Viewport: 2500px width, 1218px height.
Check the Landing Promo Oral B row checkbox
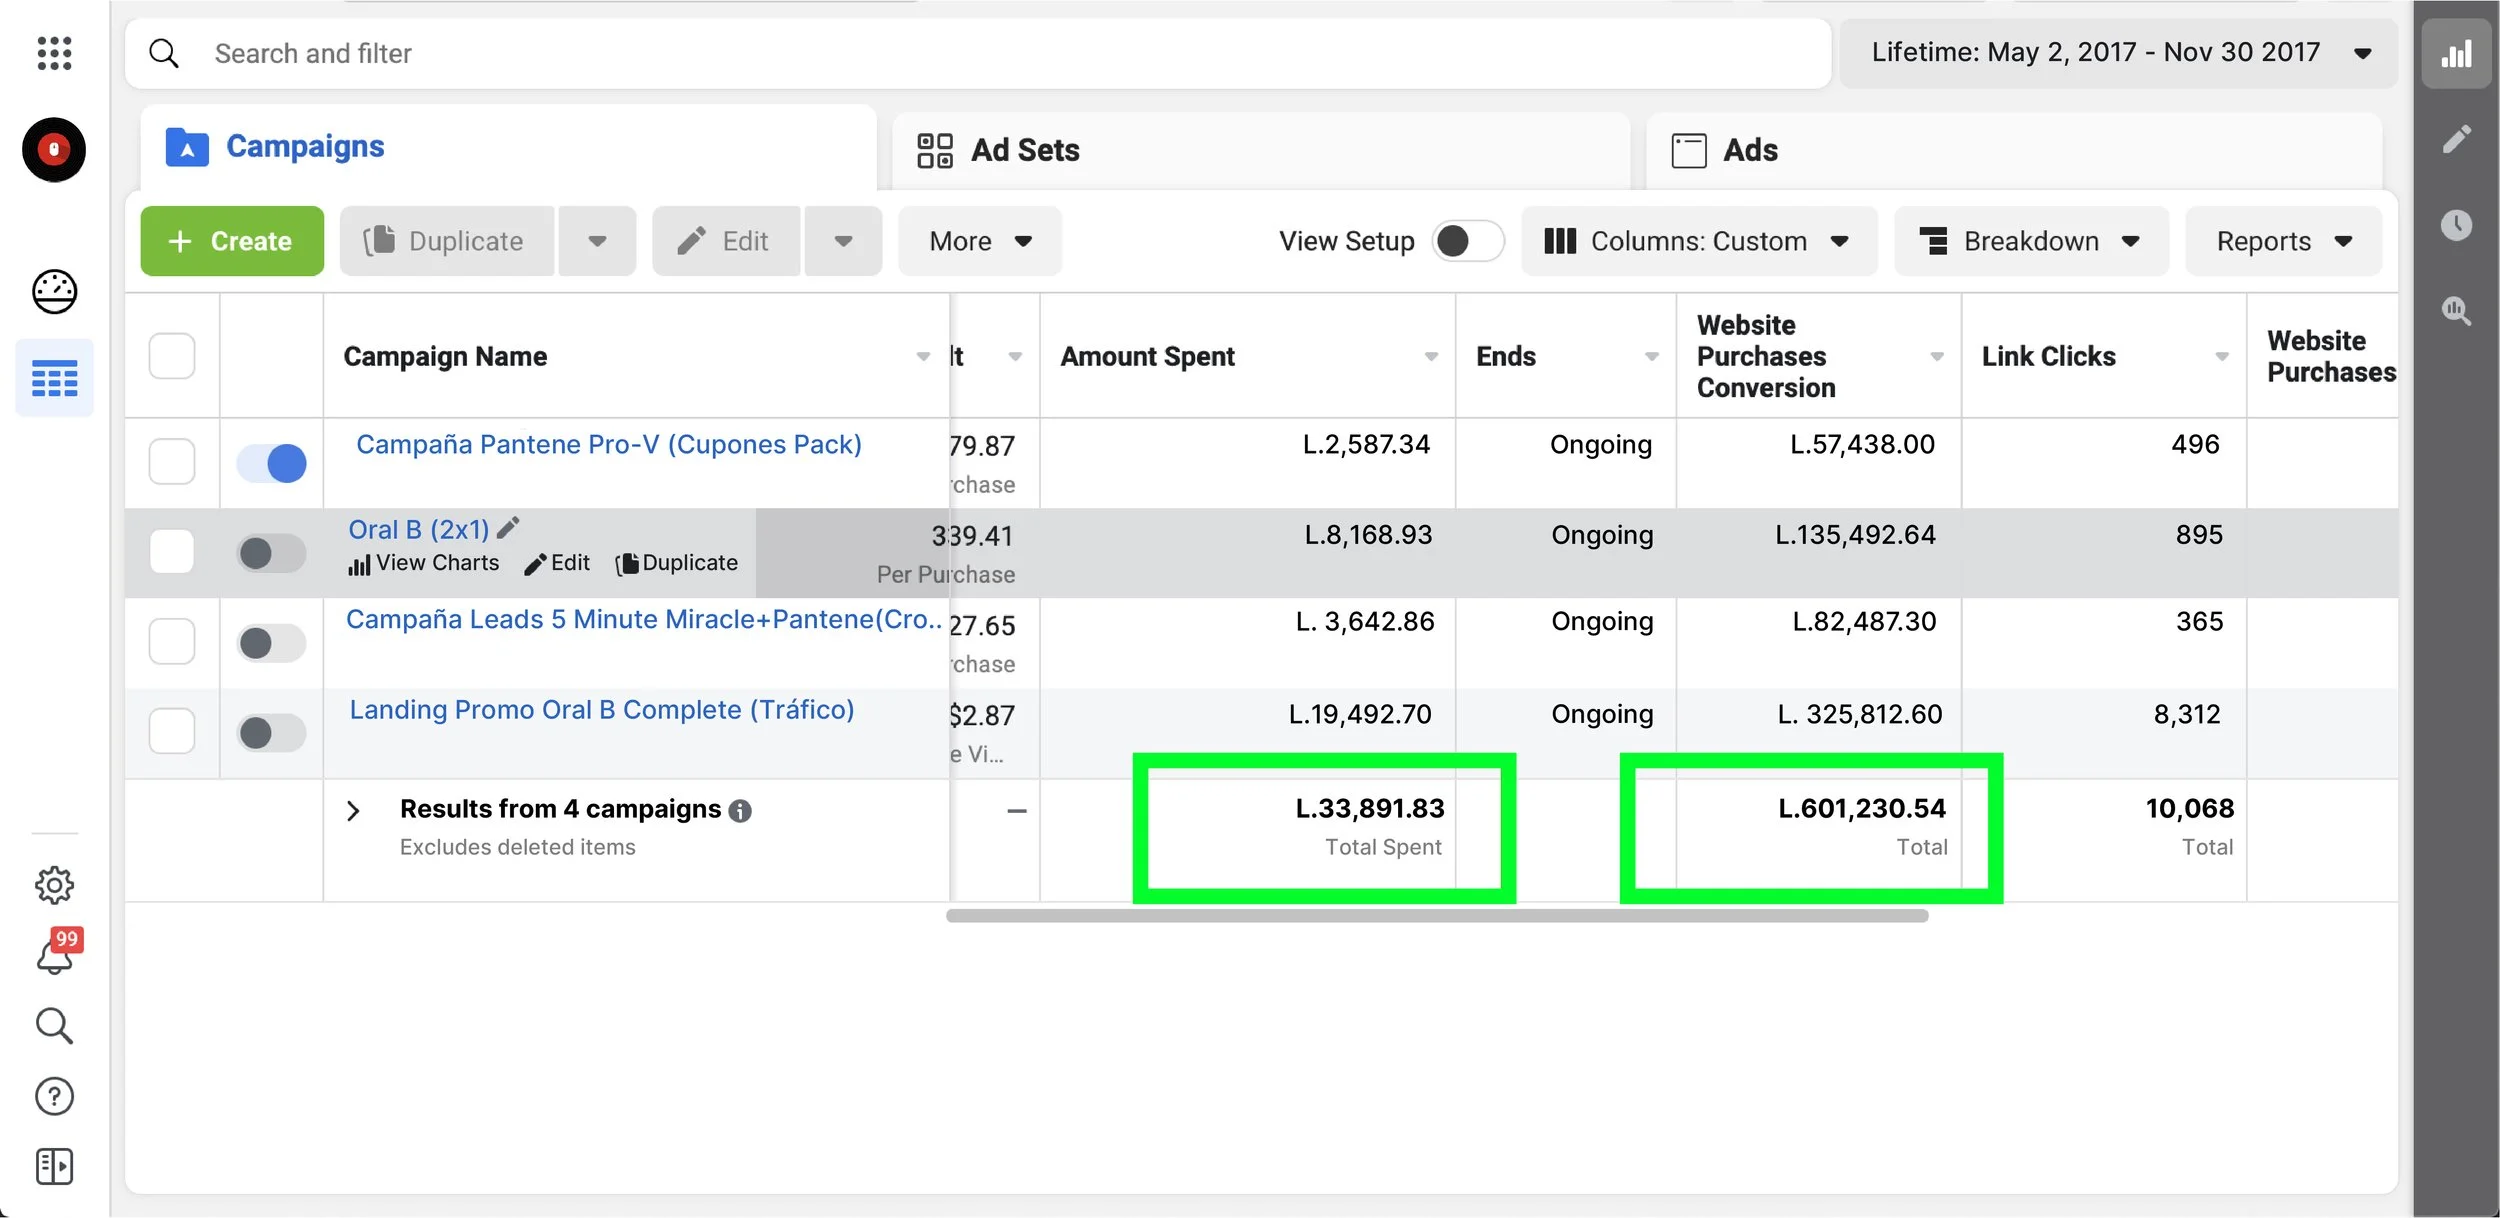click(x=172, y=731)
